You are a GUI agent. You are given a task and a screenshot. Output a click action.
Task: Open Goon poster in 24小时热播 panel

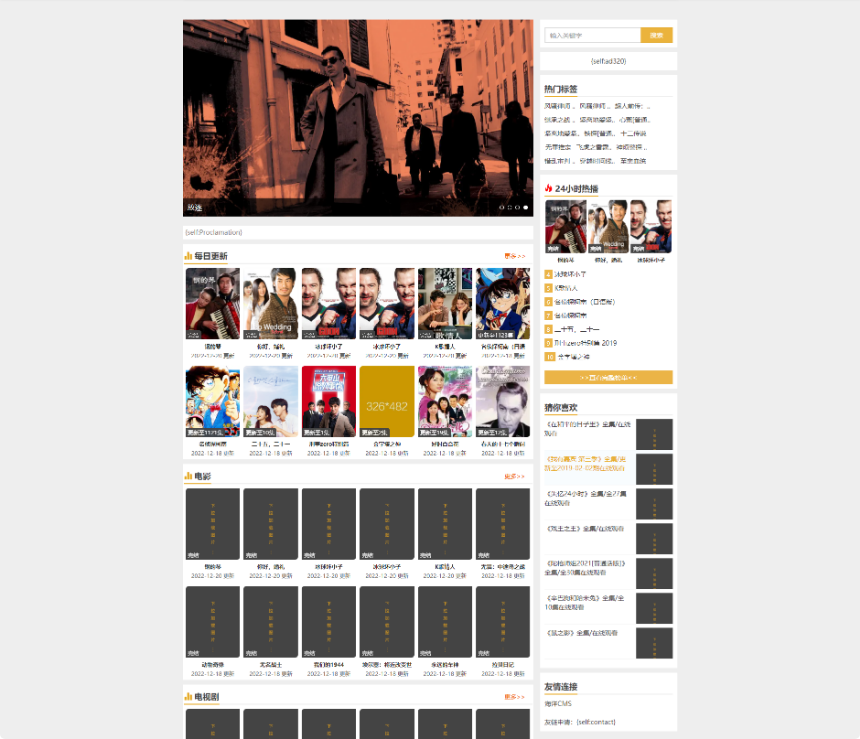tap(651, 227)
